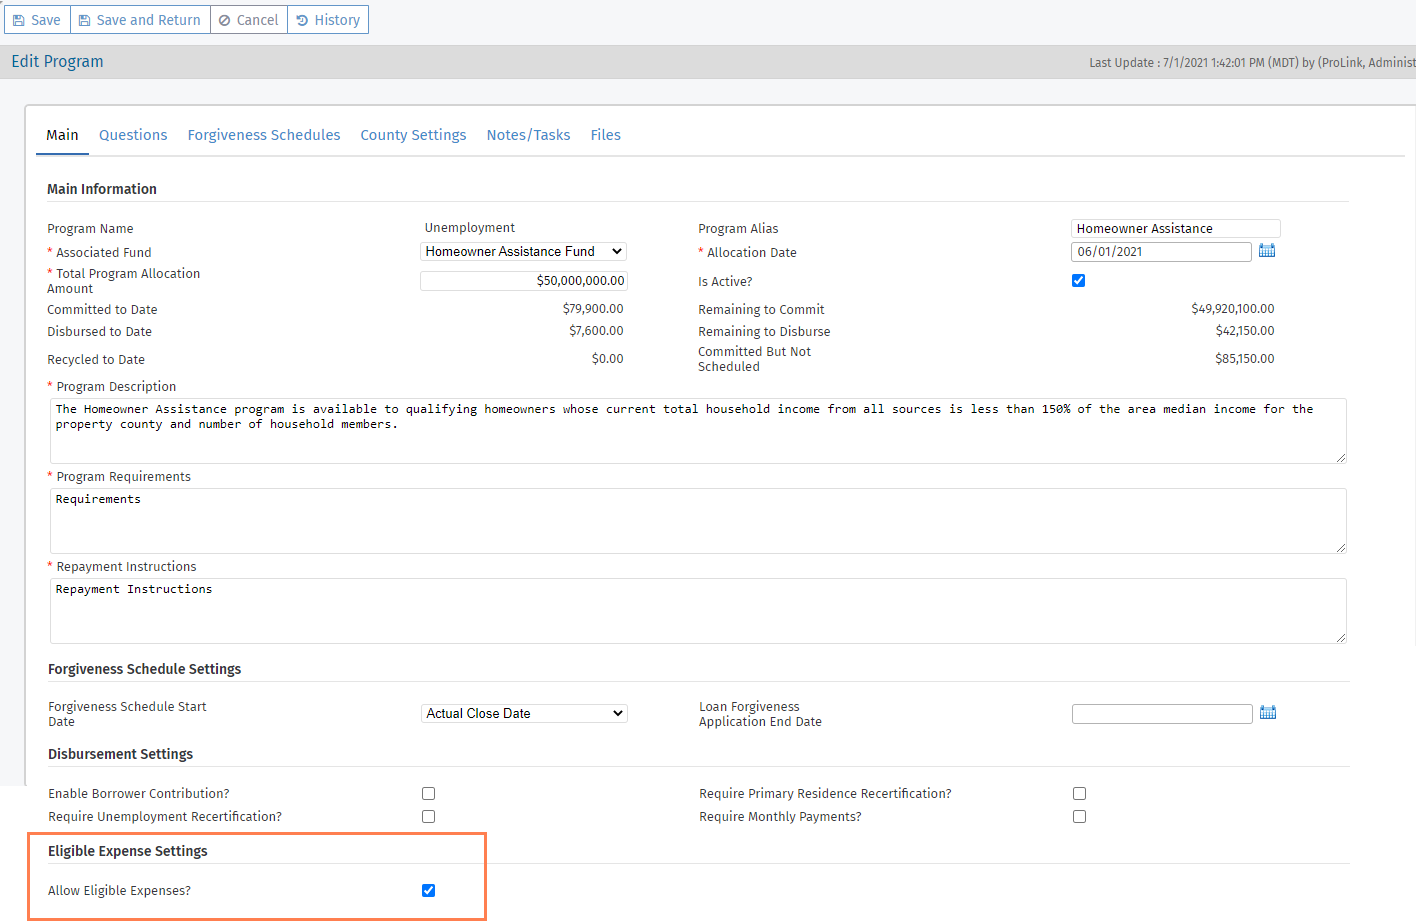The width and height of the screenshot is (1416, 921).
Task: Open Forgiveness Schedule Start Date dropdown
Action: [524, 714]
